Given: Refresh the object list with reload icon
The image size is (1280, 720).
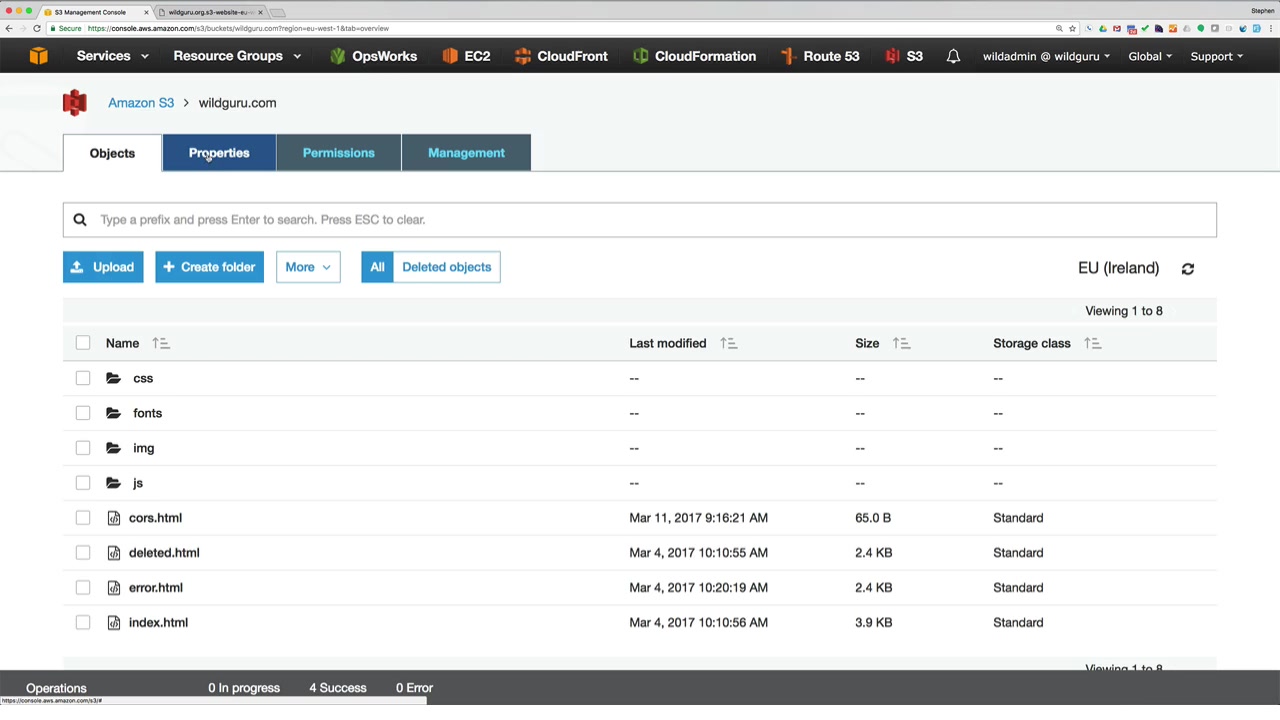Looking at the screenshot, I should (x=1188, y=268).
